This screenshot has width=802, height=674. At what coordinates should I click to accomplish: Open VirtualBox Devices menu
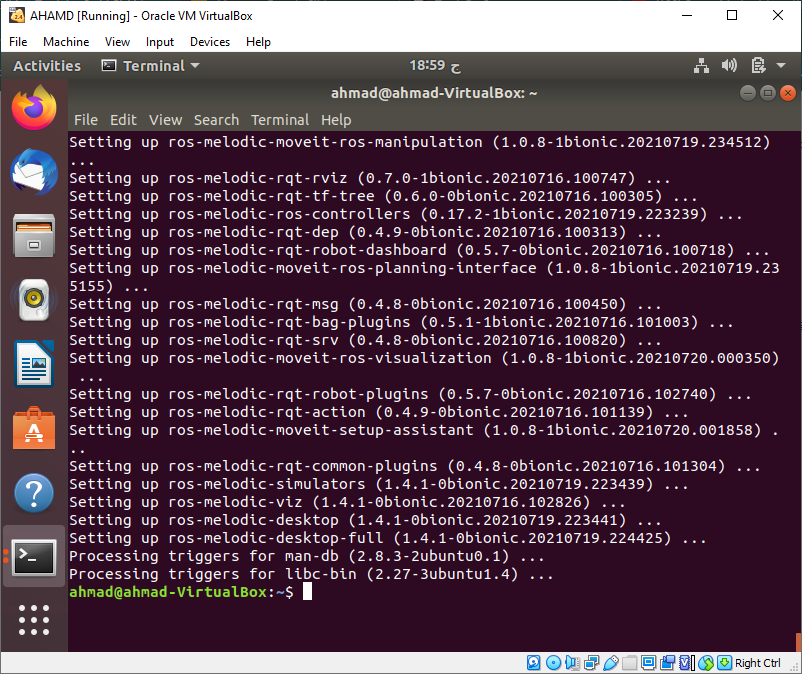point(210,42)
